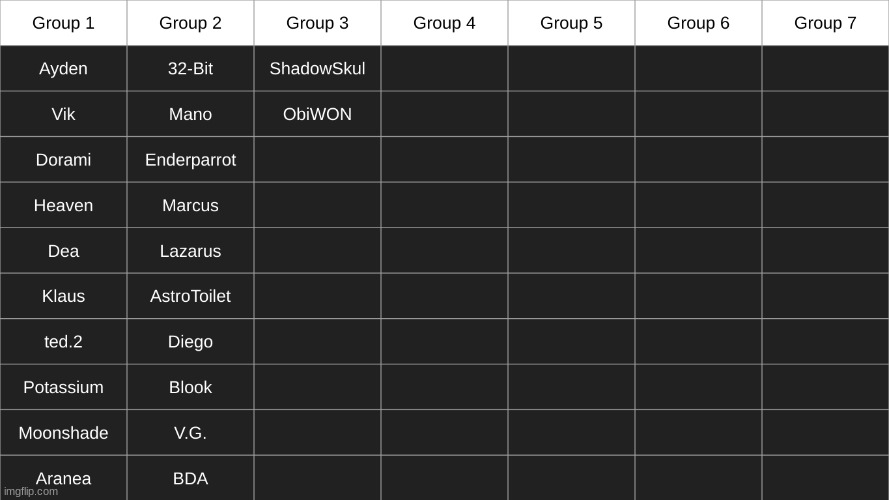Click the Heaven cell

63,205
